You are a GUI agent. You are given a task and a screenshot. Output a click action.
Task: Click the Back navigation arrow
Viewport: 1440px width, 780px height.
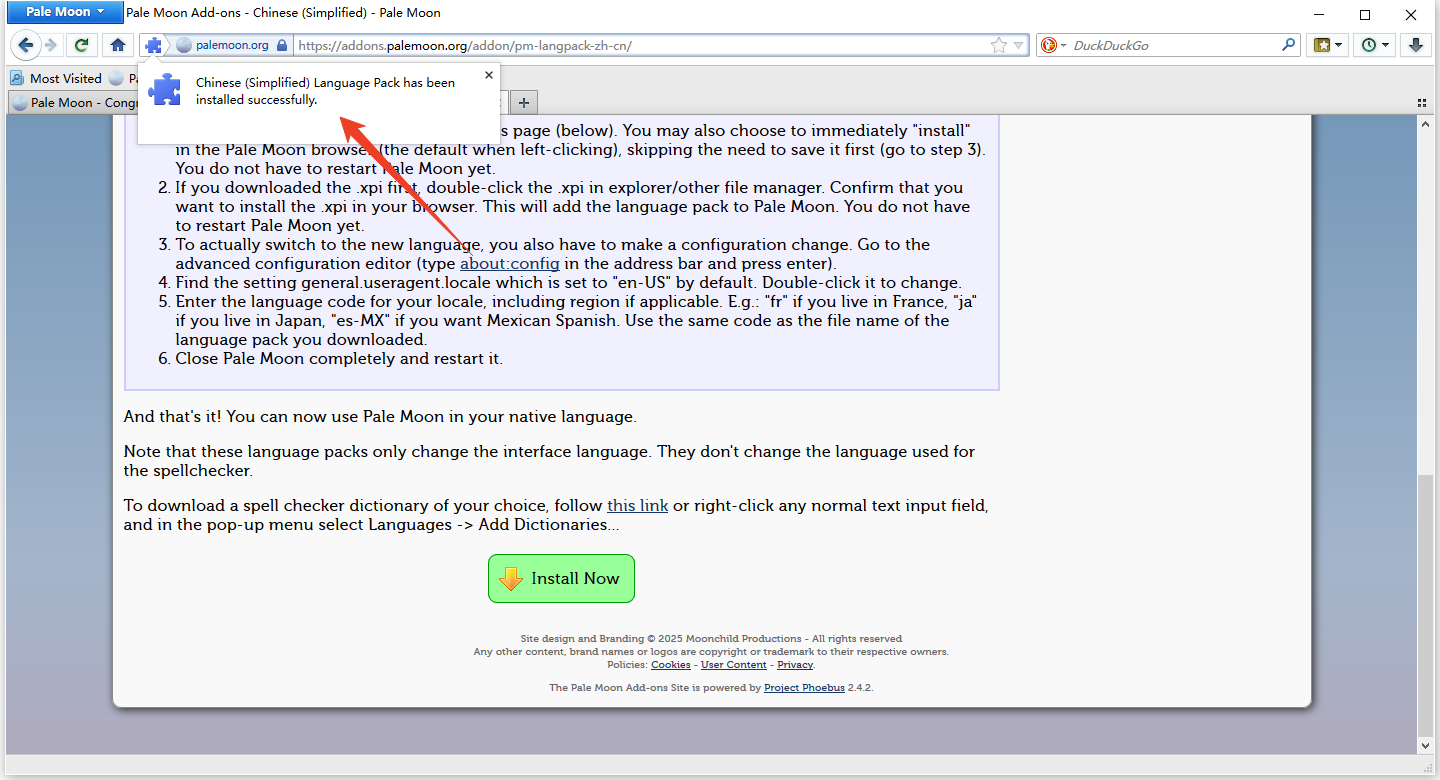point(25,45)
